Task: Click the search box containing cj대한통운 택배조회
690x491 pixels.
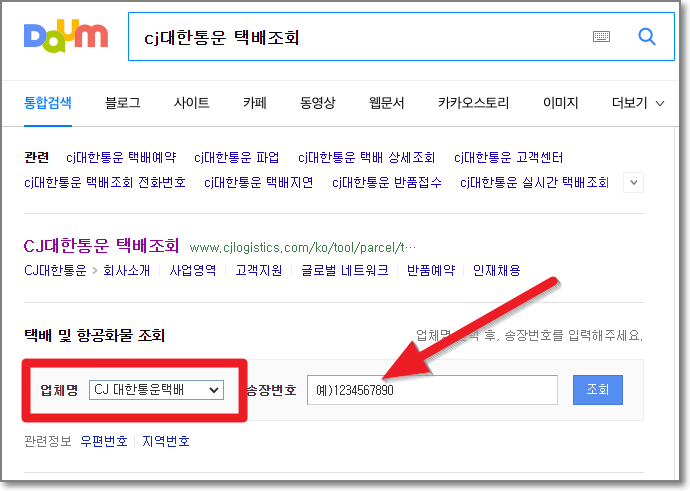Action: pyautogui.click(x=401, y=37)
